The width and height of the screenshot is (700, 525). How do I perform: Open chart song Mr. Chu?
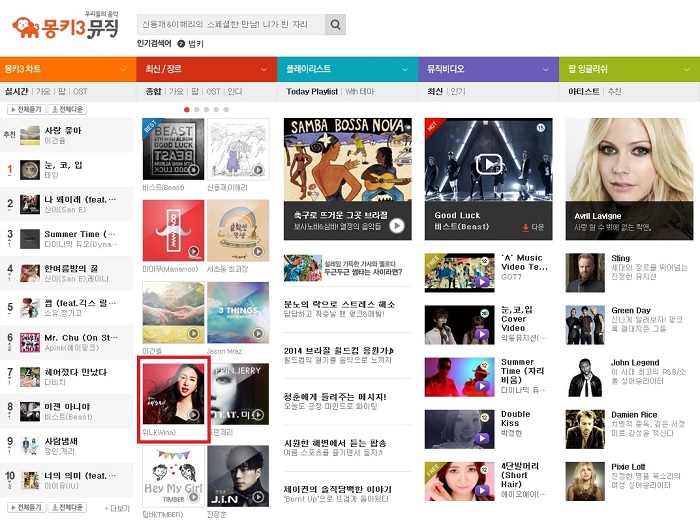tap(81, 338)
